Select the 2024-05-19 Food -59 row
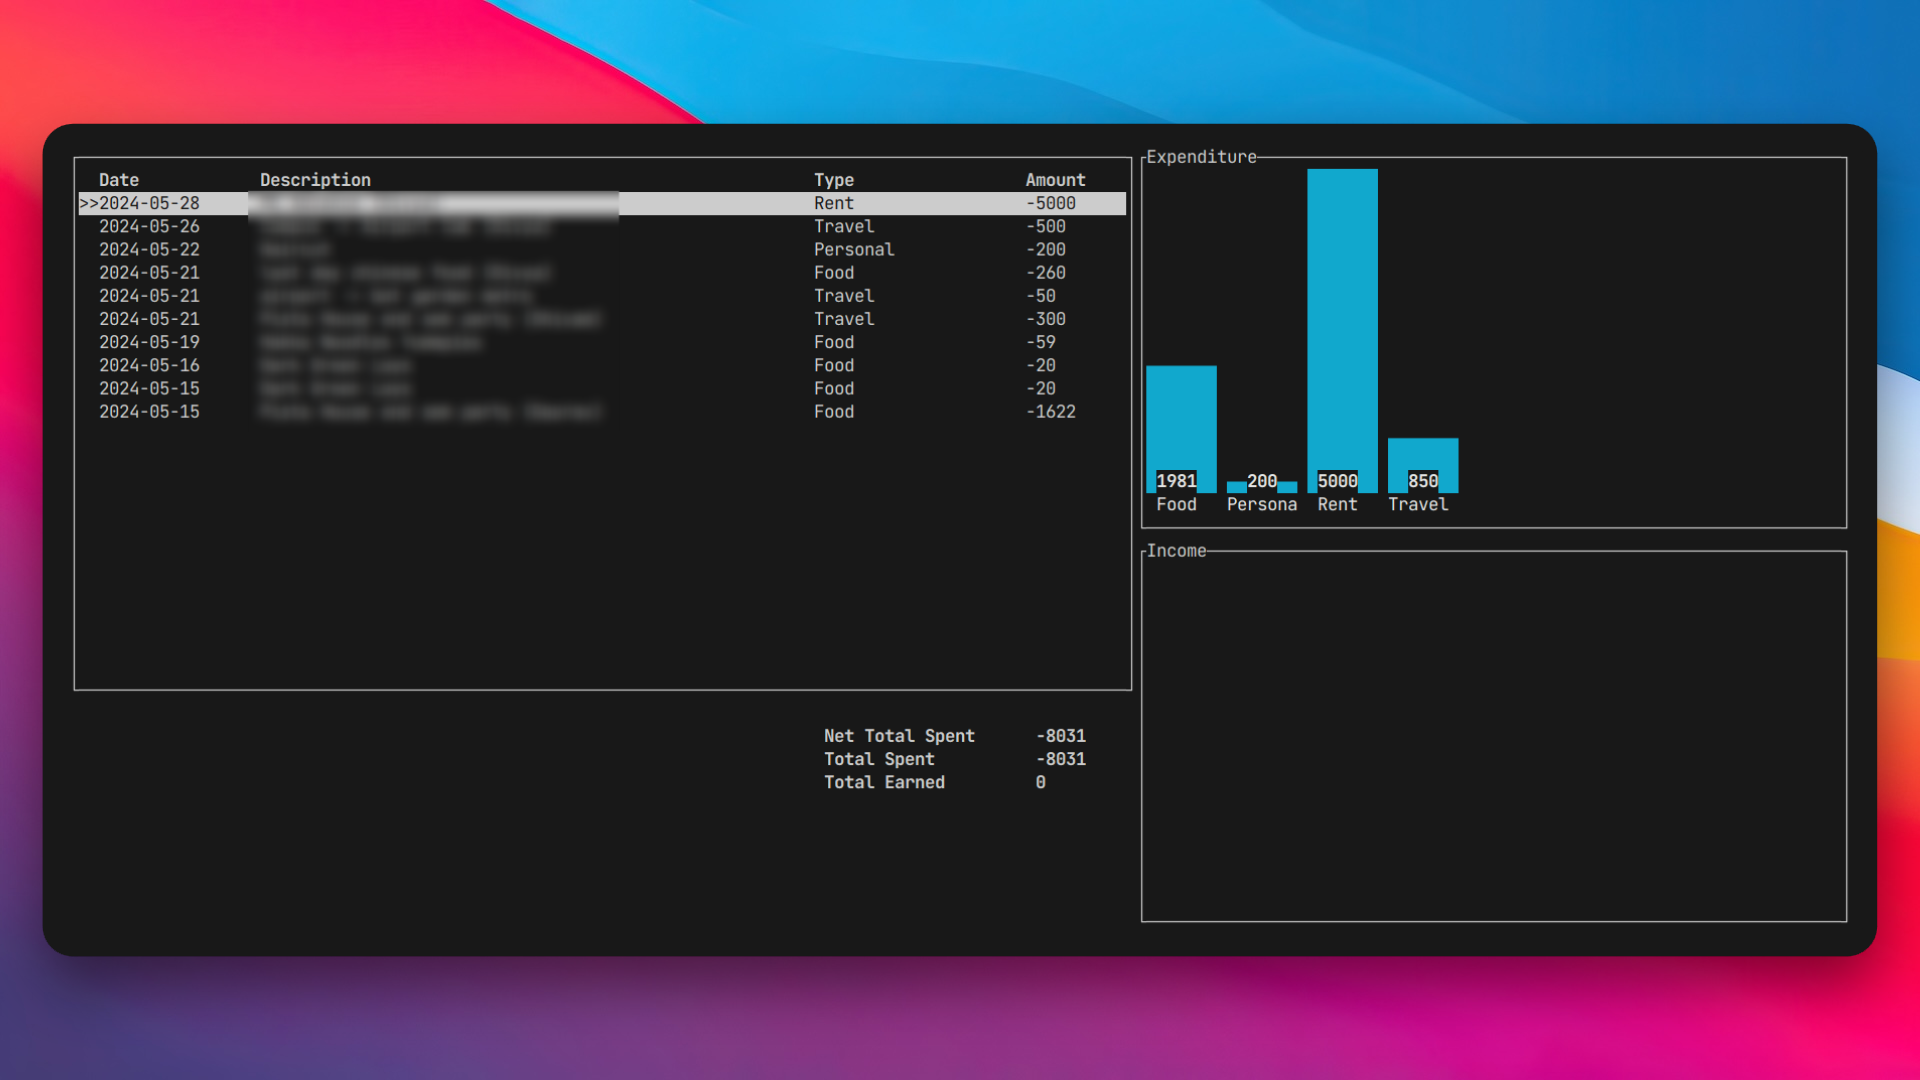1920x1080 pixels. click(600, 342)
